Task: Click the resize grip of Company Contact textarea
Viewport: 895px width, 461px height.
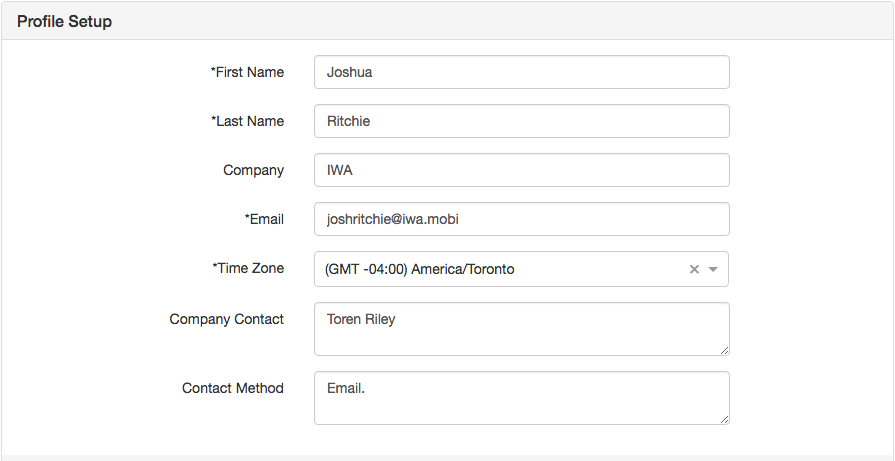Action: pos(724,350)
